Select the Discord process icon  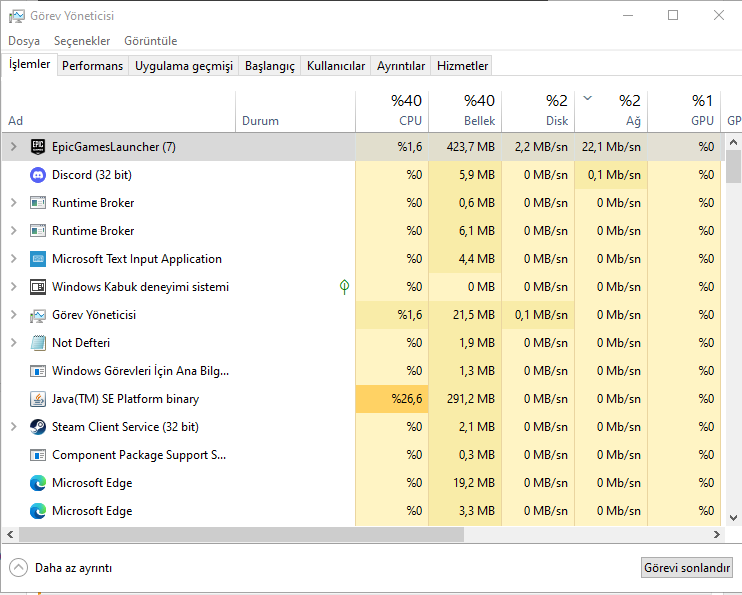pyautogui.click(x=38, y=175)
